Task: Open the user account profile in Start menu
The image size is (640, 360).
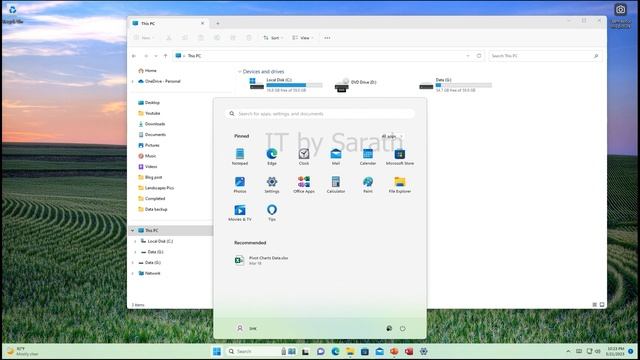Action: 247,328
